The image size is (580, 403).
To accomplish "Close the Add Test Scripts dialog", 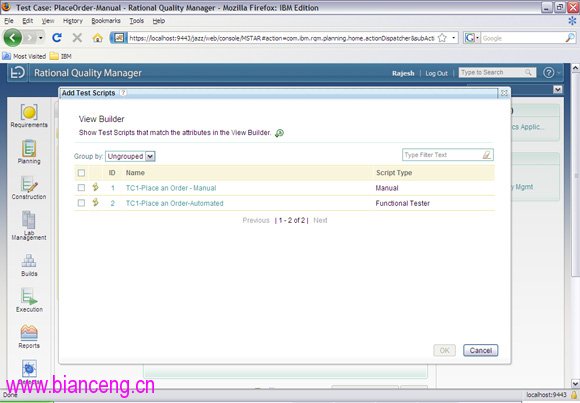I will [504, 93].
